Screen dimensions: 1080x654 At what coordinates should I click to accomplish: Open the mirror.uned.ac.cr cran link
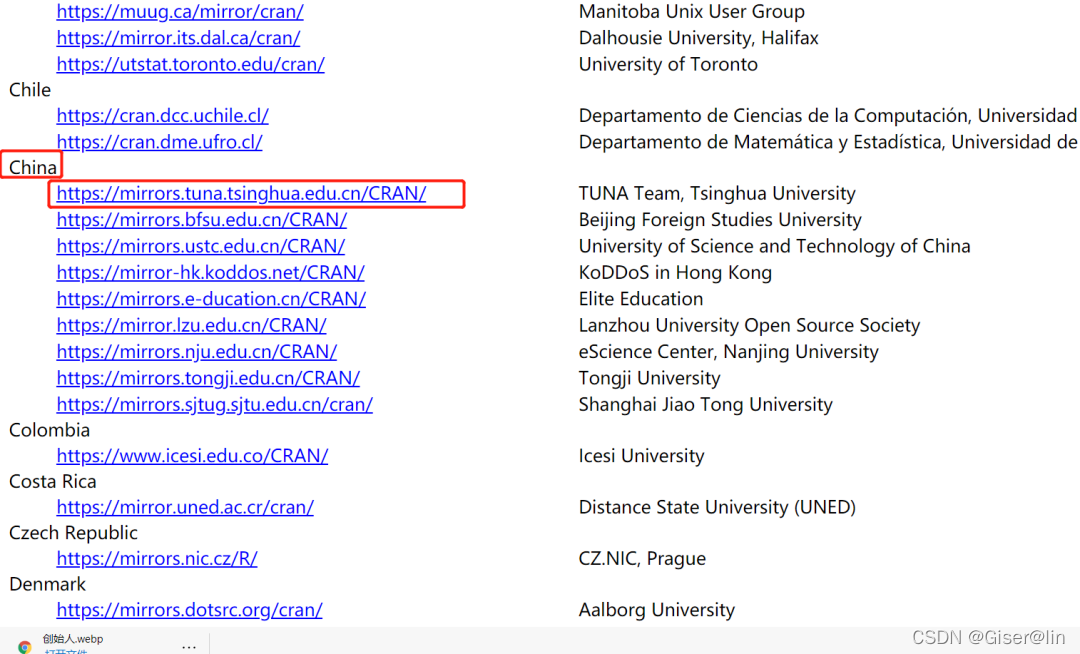(x=185, y=507)
